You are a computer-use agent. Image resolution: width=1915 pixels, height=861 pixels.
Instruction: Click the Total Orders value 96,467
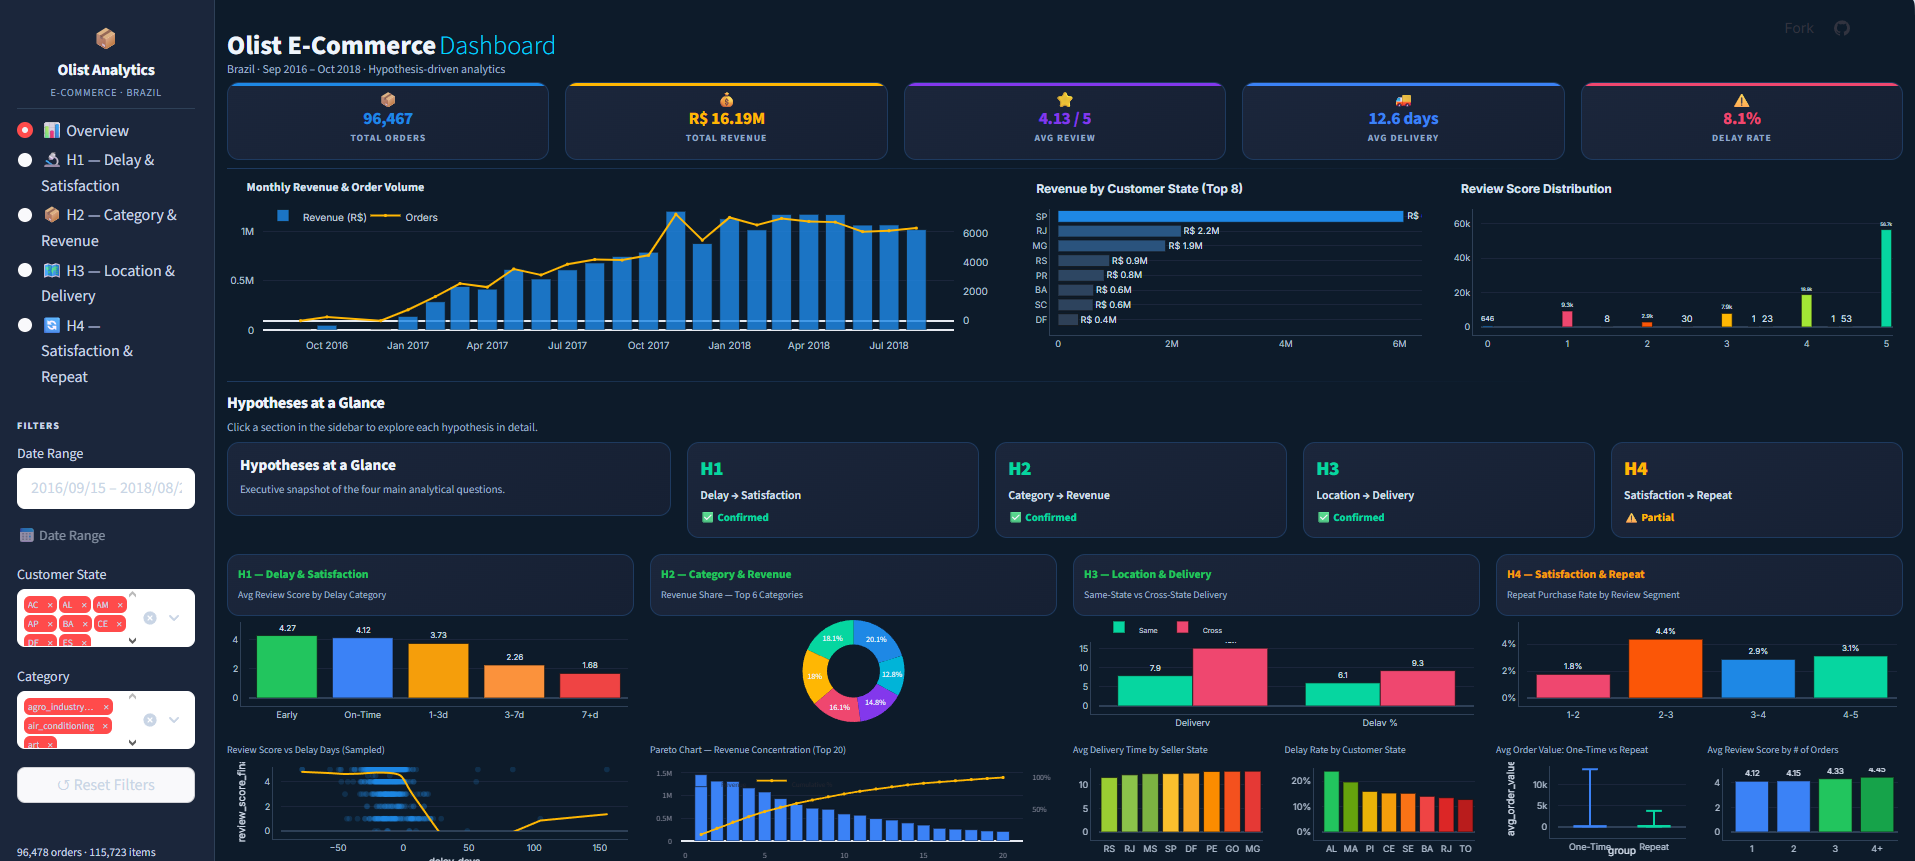click(x=388, y=118)
